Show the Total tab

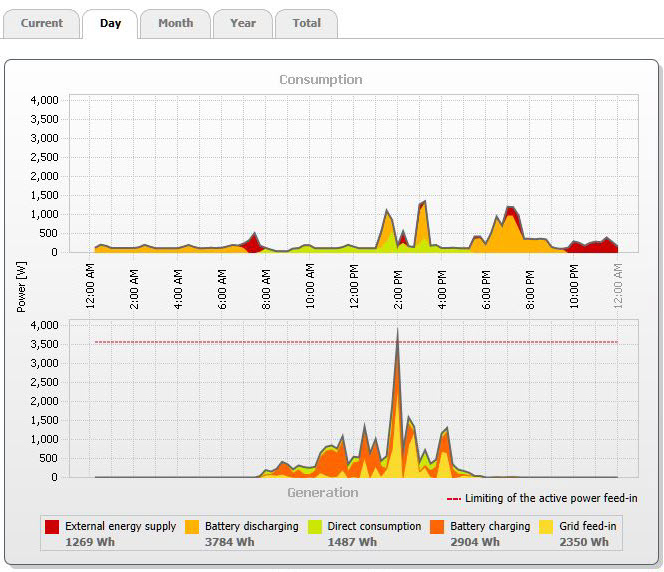pyautogui.click(x=306, y=23)
